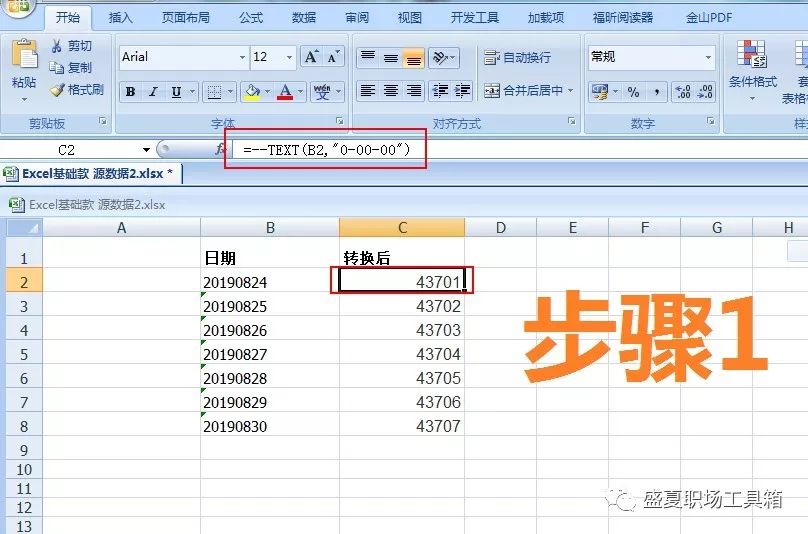Image resolution: width=808 pixels, height=534 pixels.
Task: Select cell showing 43707
Action: pyautogui.click(x=402, y=426)
